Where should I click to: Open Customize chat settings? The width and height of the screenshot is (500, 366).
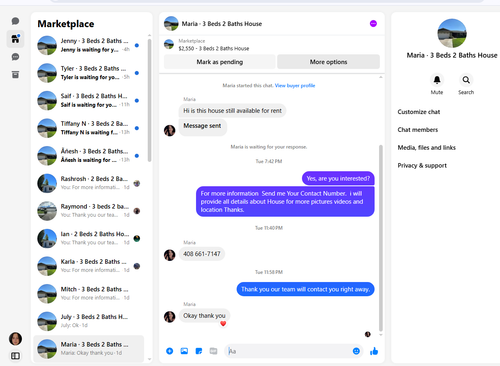point(419,112)
